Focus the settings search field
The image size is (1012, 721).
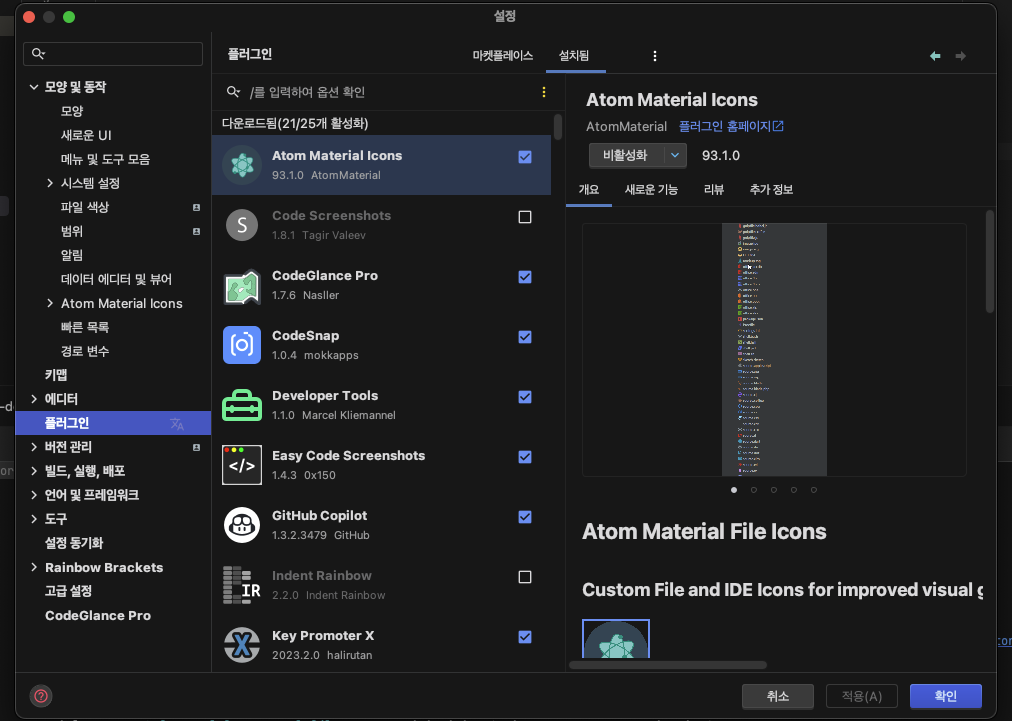tap(113, 54)
